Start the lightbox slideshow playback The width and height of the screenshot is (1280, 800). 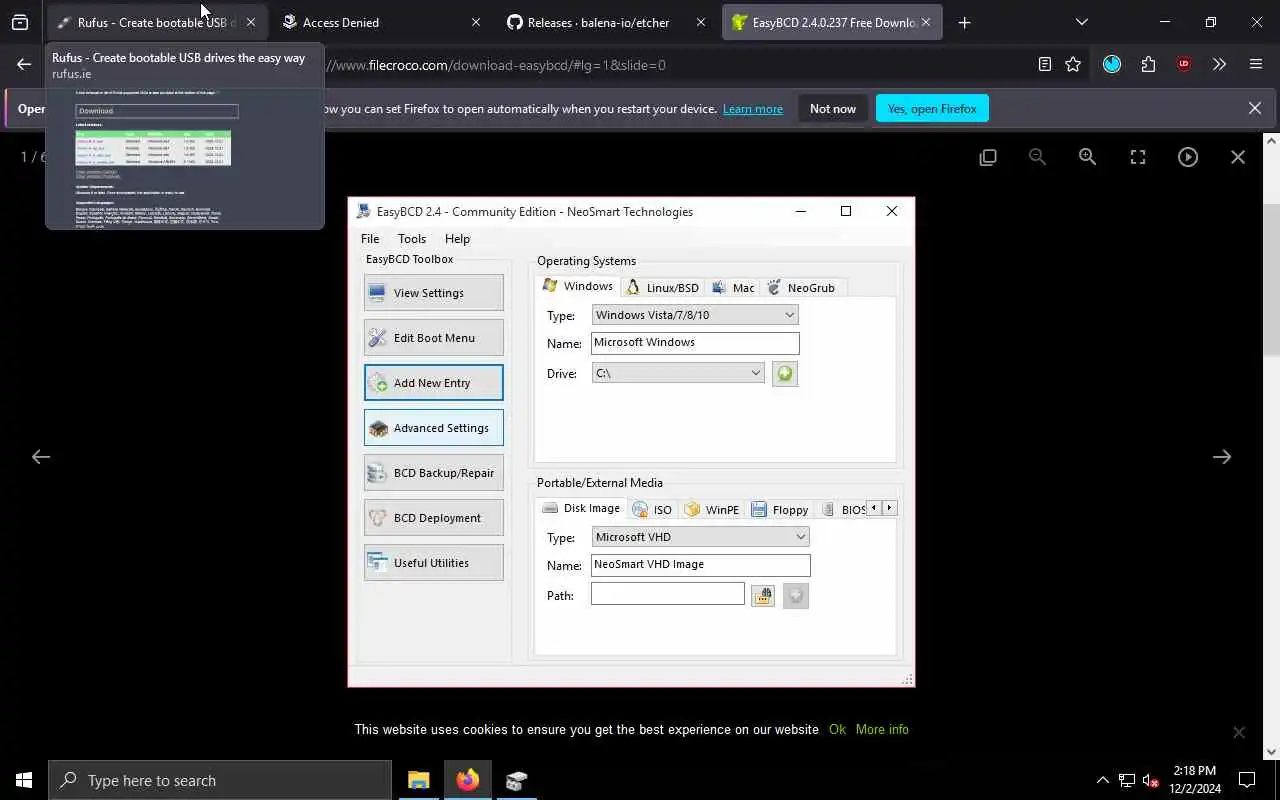point(1188,157)
